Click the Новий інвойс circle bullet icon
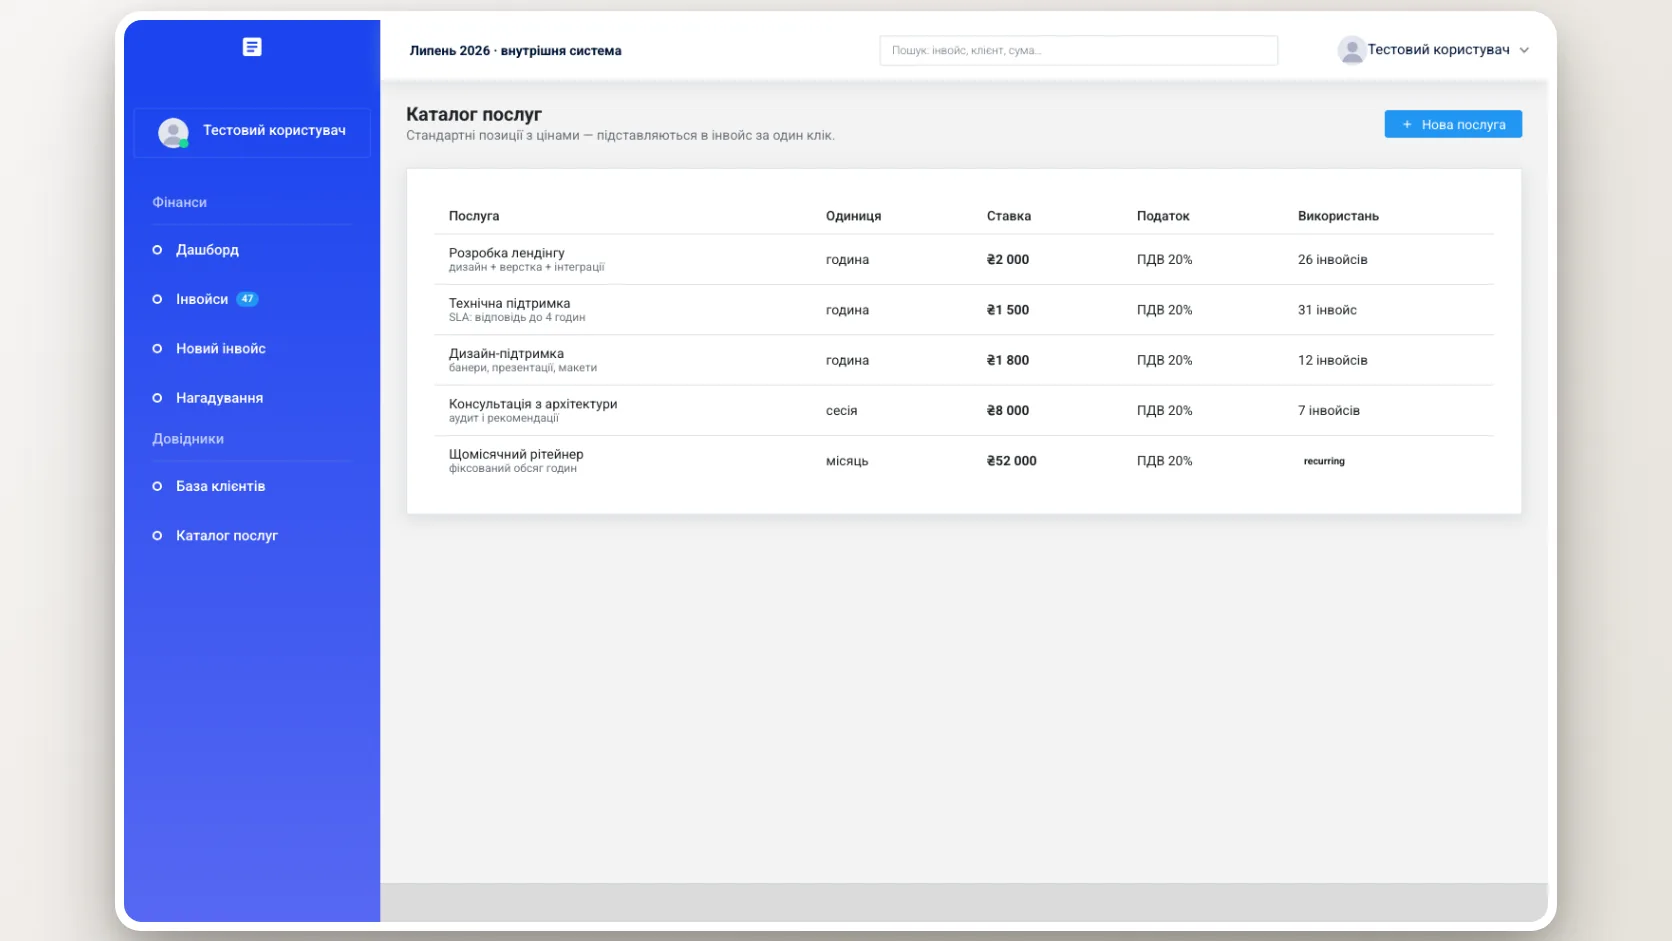 tap(157, 349)
